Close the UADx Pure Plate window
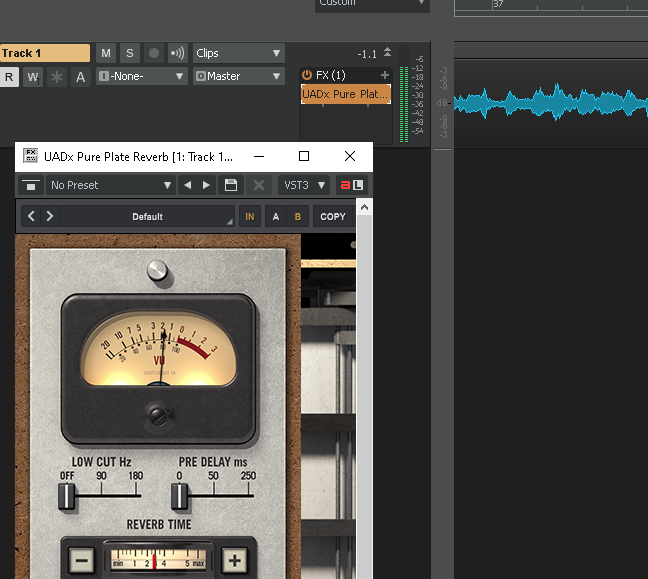This screenshot has width=648, height=579. coord(350,156)
